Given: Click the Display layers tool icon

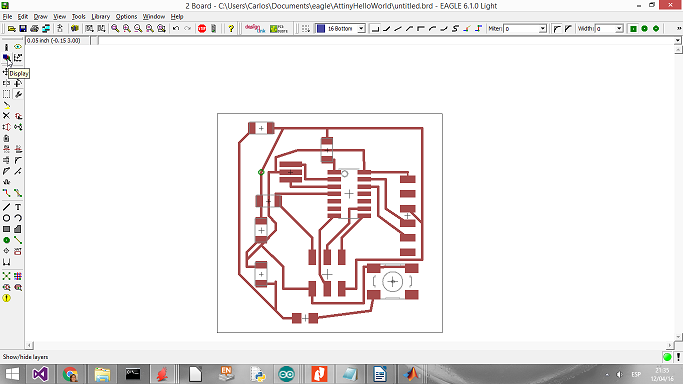Looking at the screenshot, I should [x=7, y=57].
